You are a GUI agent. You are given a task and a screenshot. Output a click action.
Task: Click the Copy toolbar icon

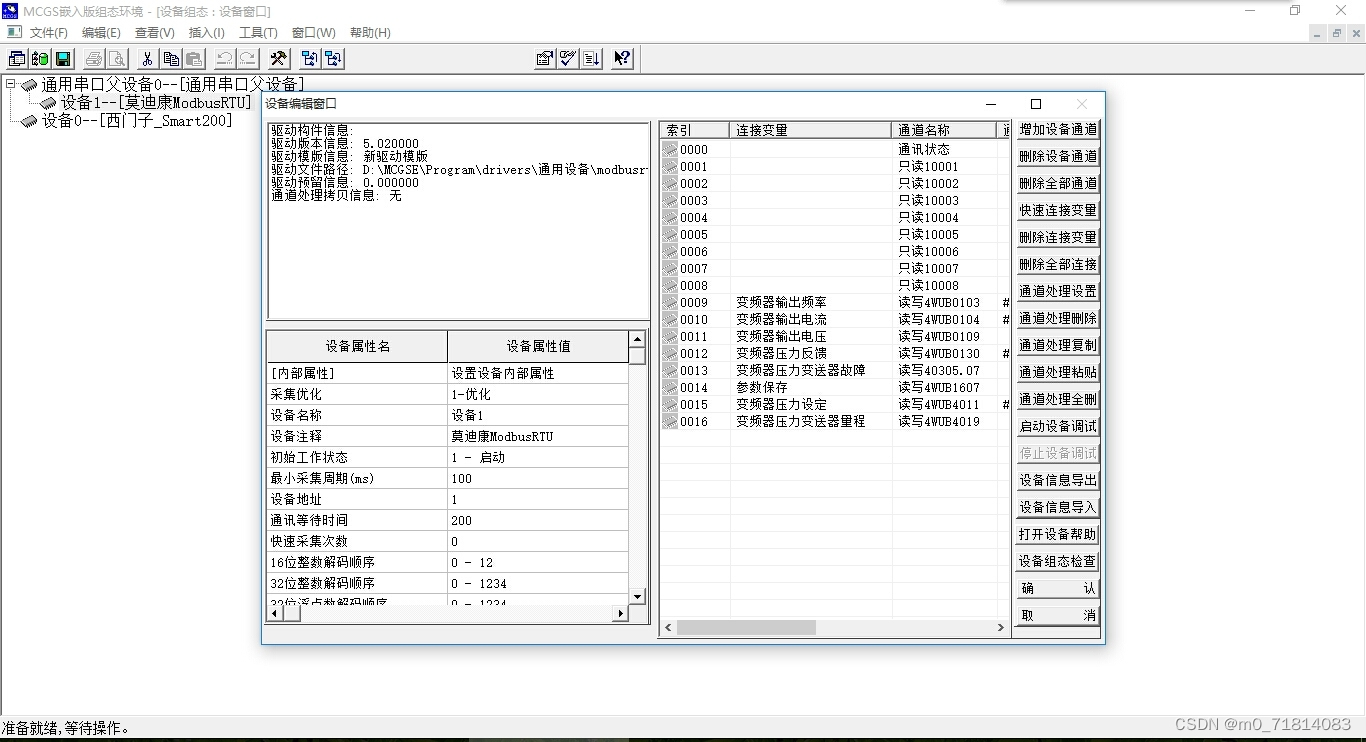(x=171, y=59)
